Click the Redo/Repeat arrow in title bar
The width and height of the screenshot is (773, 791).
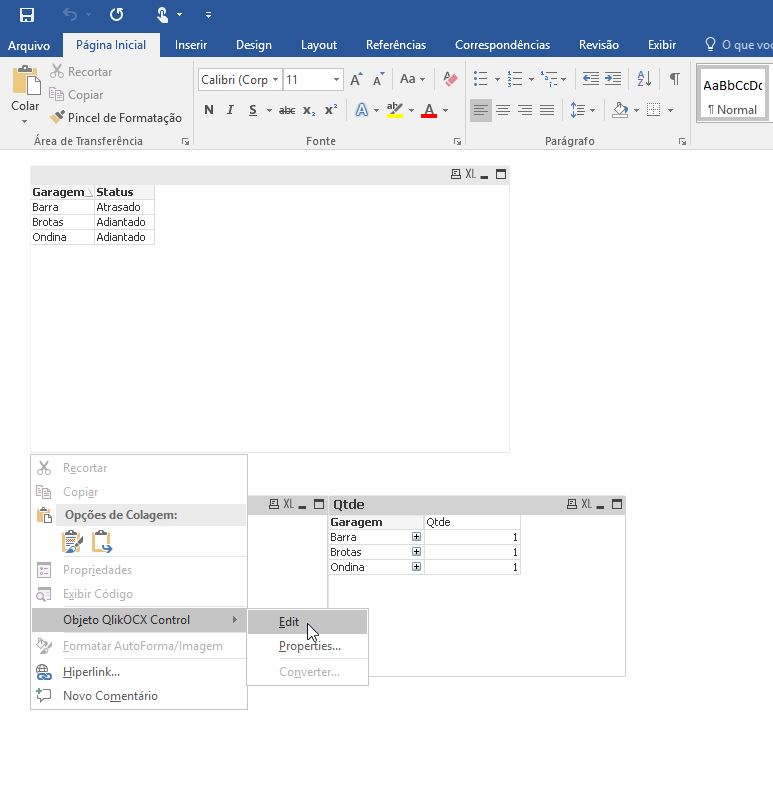(117, 15)
